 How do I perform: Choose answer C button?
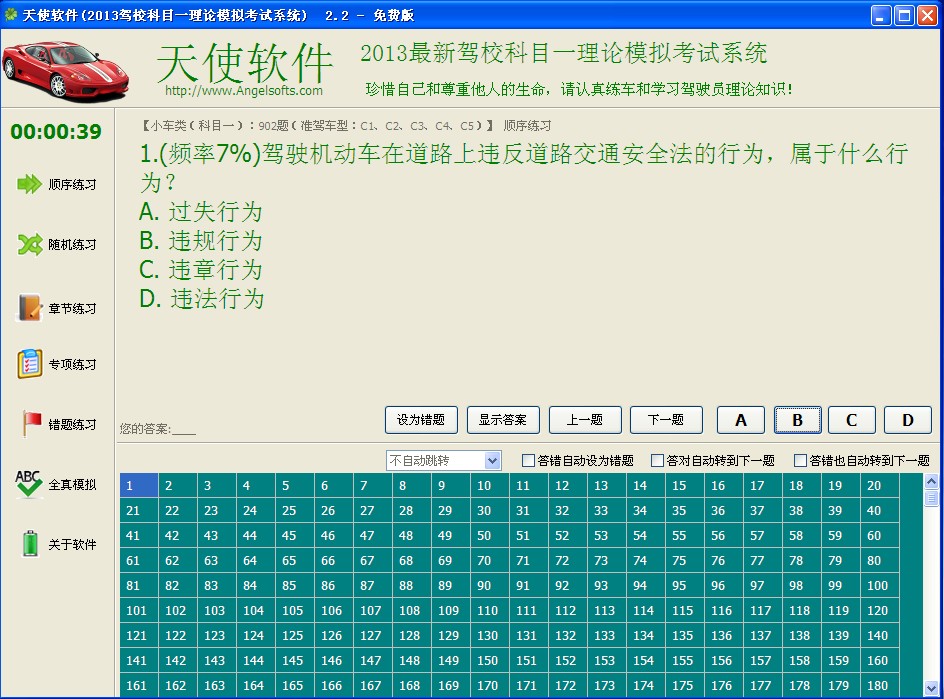pos(851,420)
